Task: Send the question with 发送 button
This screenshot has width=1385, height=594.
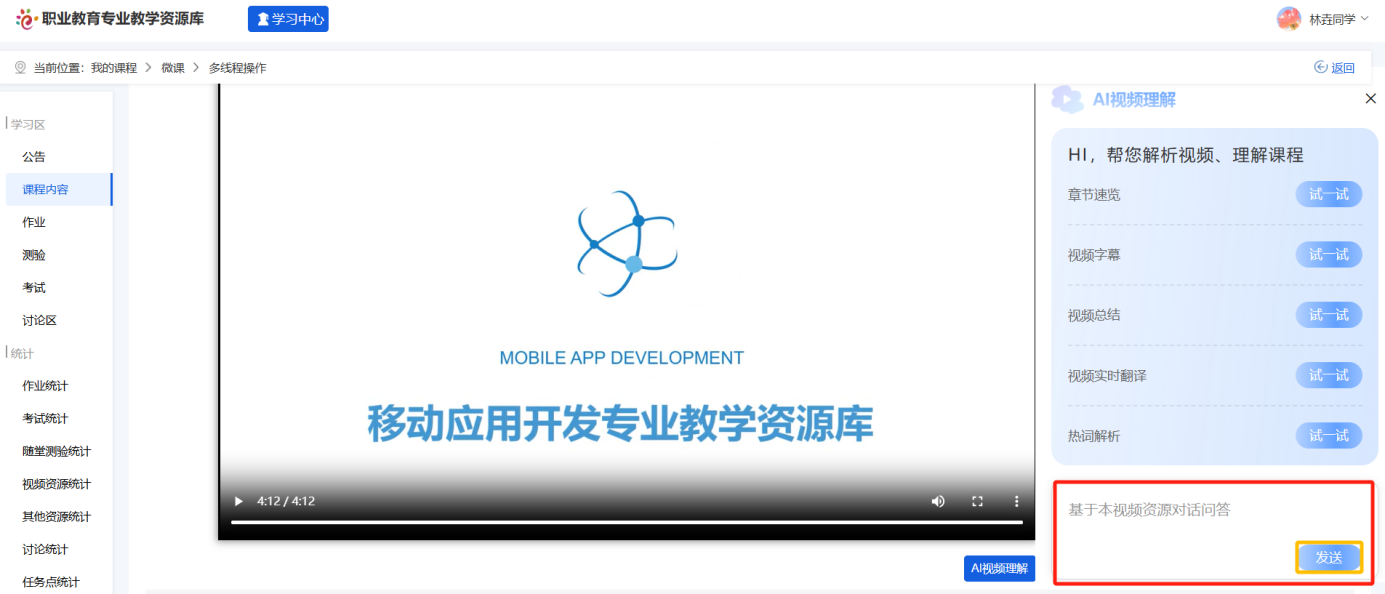Action: coord(1329,557)
